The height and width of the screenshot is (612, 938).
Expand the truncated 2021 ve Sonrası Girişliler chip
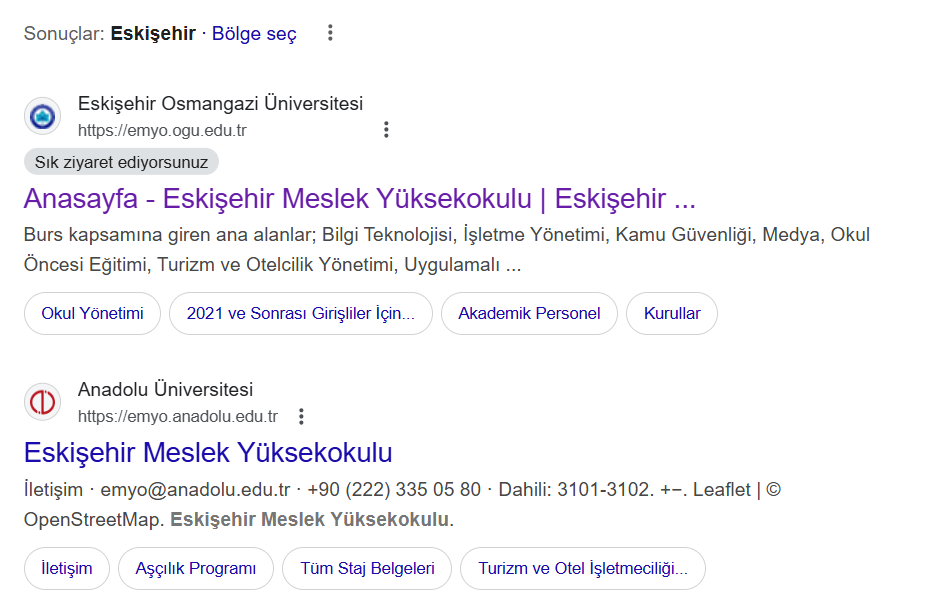click(300, 313)
